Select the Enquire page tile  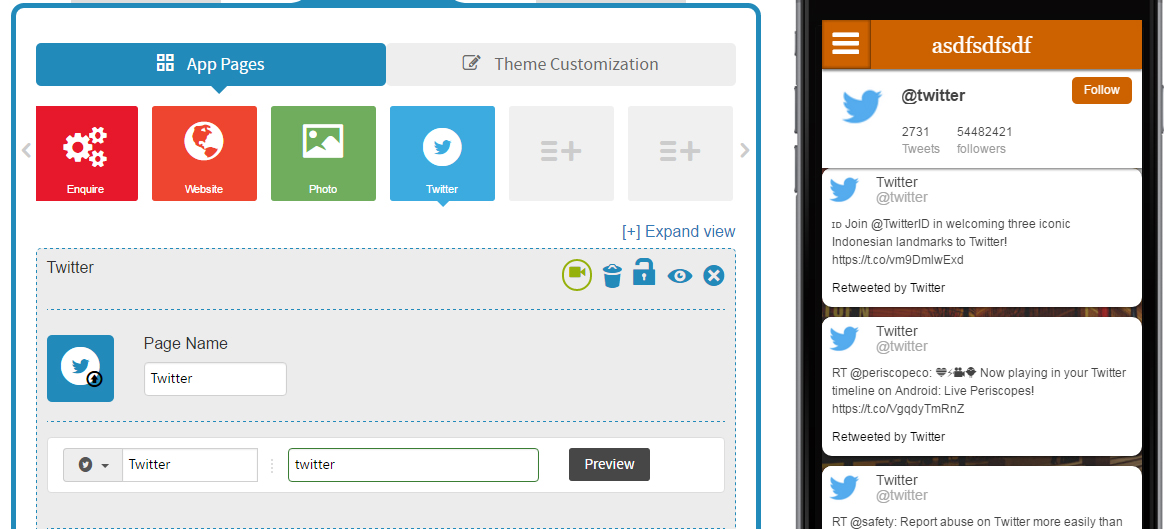pos(87,153)
